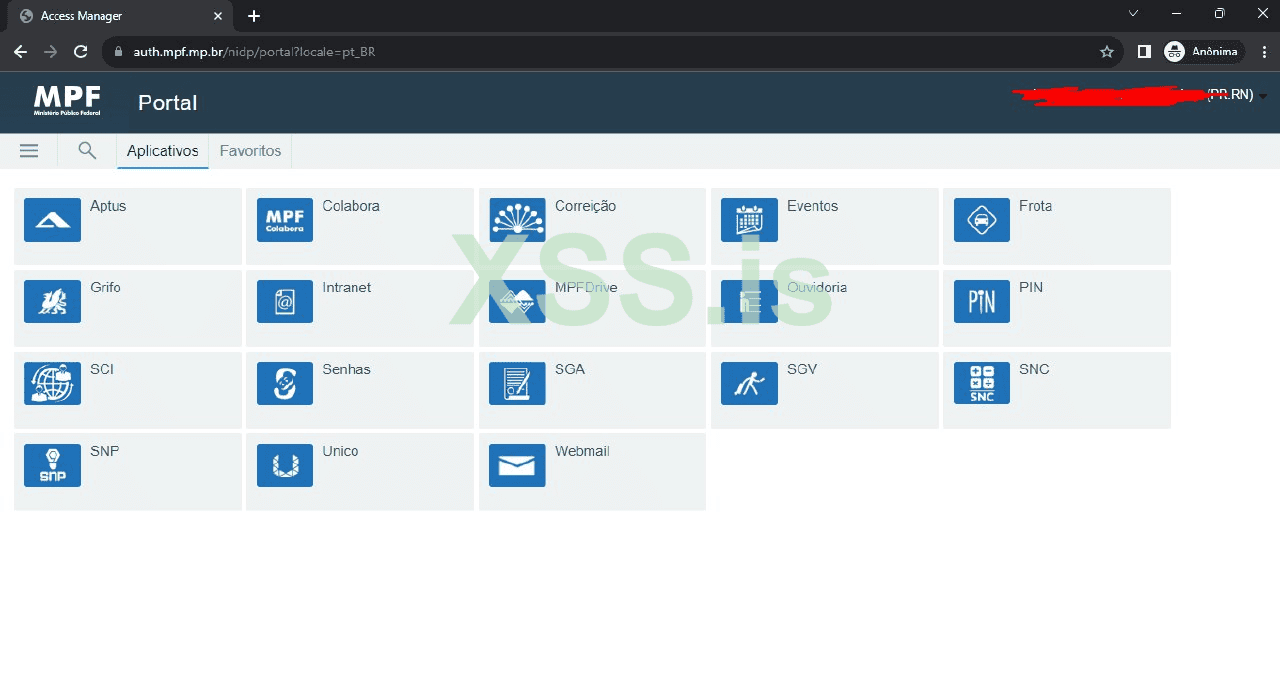
Task: Launch the SGA document icon
Action: click(x=517, y=383)
